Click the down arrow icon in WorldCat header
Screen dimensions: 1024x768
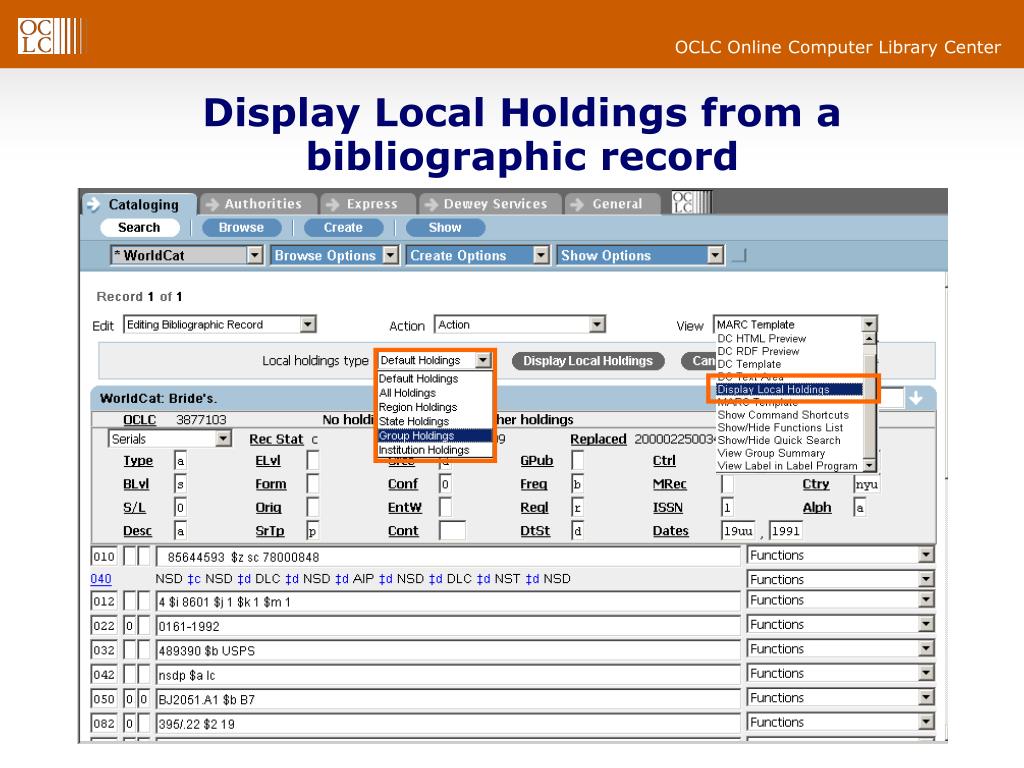(916, 398)
